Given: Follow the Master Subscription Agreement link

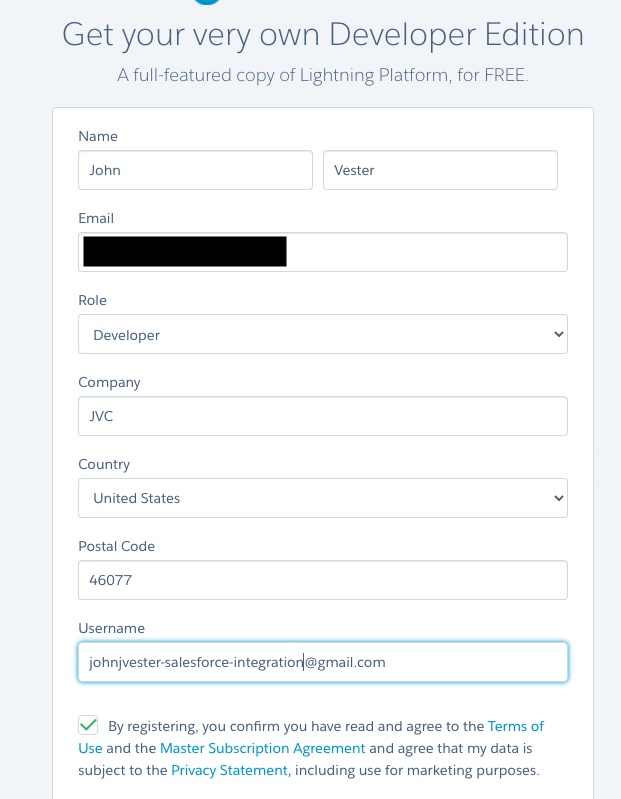Looking at the screenshot, I should (x=263, y=748).
